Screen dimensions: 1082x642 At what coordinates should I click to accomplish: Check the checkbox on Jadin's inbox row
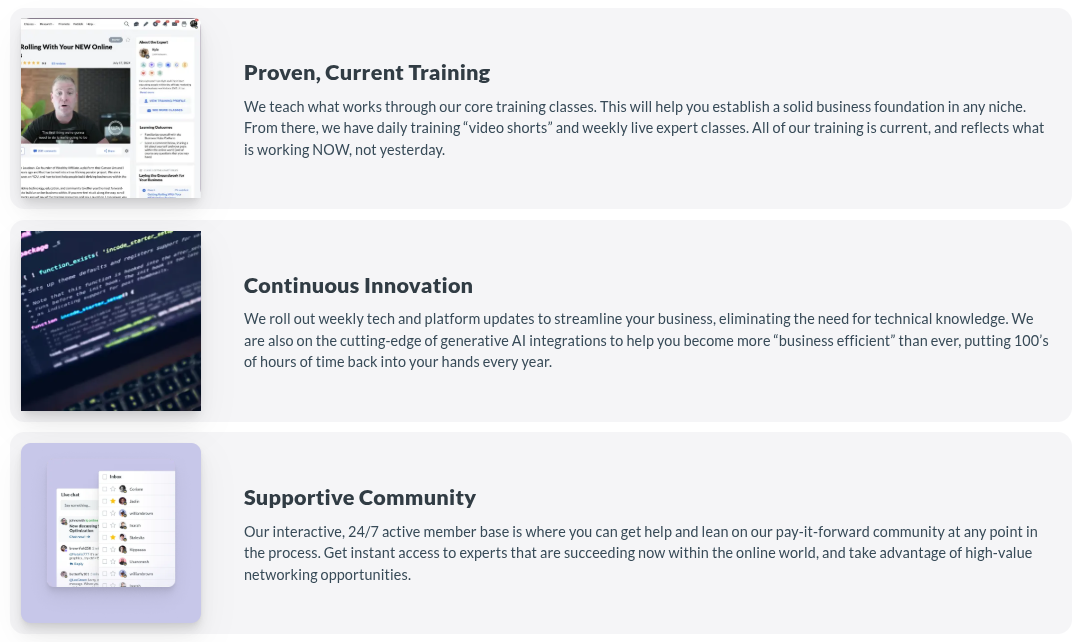pos(104,501)
